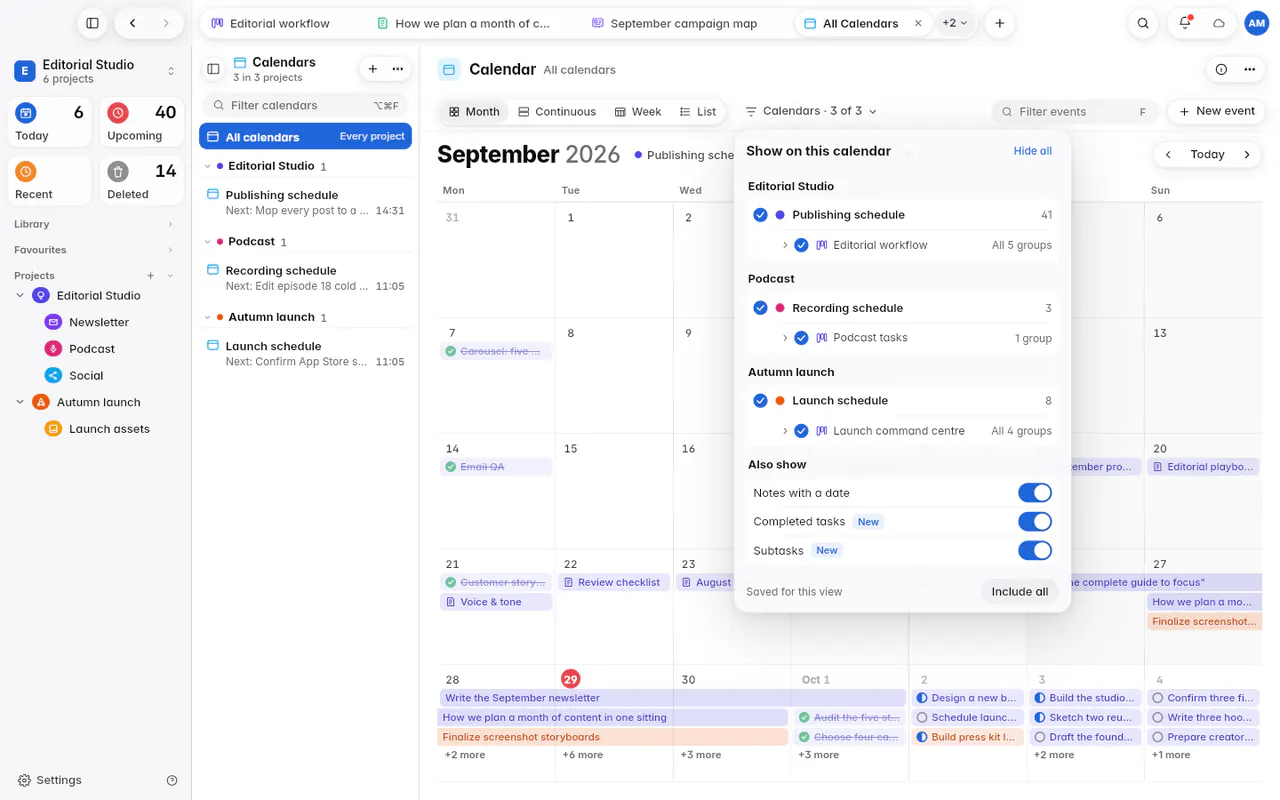Open the Calendars 3 of 3 dropdown
Screen dimensions: 1280x800
[x=811, y=111]
